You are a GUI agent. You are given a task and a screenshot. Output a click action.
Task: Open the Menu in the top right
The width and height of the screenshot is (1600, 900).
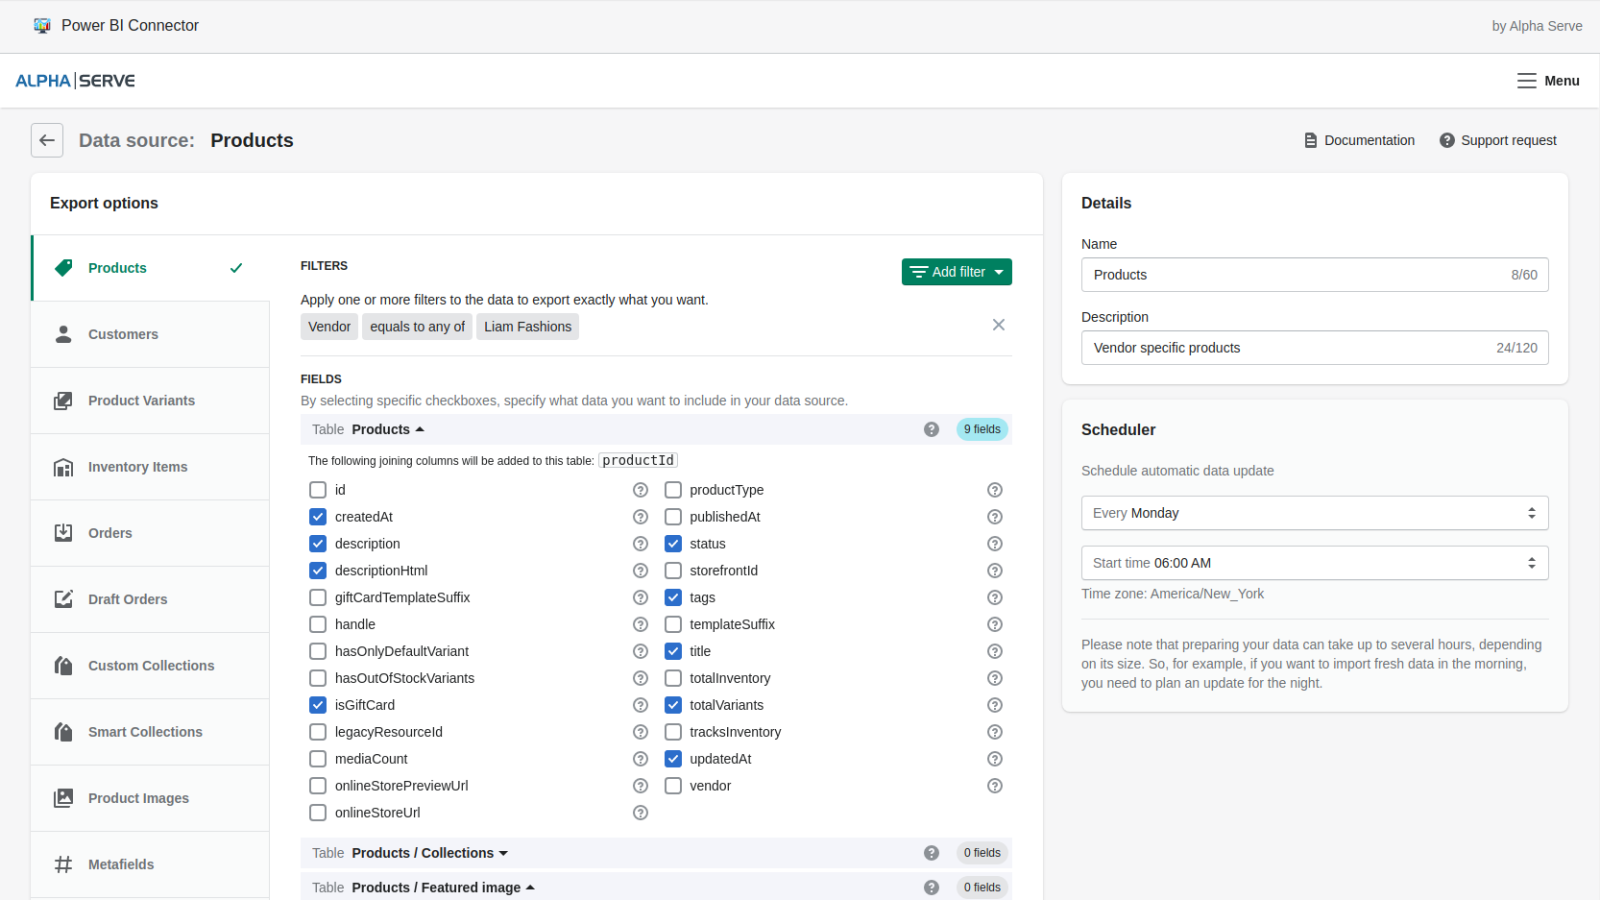pos(1547,80)
